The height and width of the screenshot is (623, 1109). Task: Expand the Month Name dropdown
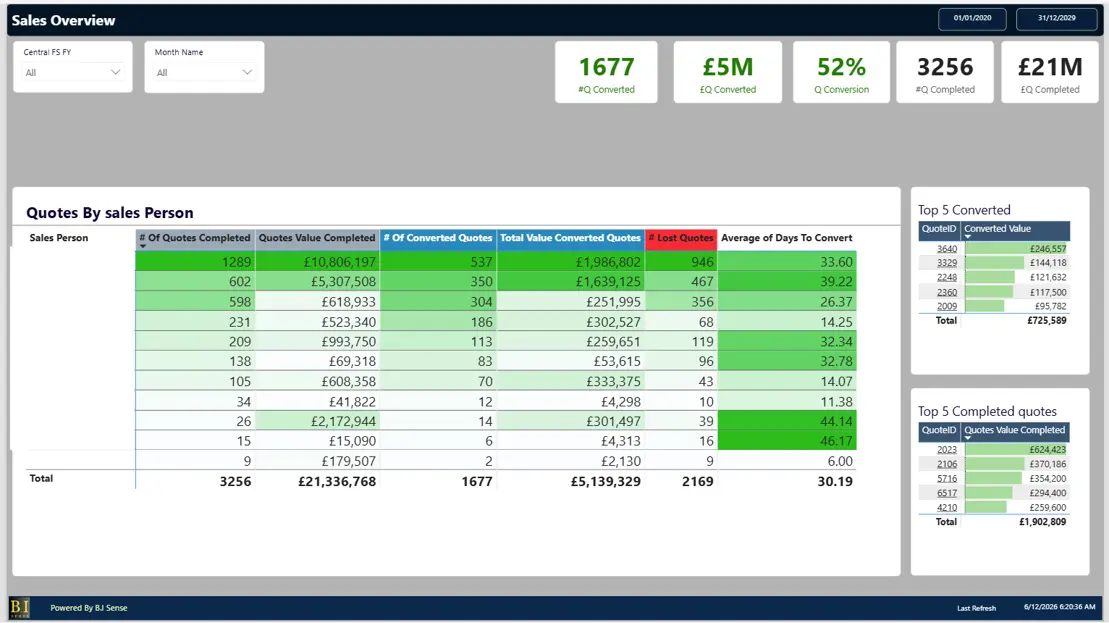coord(204,72)
